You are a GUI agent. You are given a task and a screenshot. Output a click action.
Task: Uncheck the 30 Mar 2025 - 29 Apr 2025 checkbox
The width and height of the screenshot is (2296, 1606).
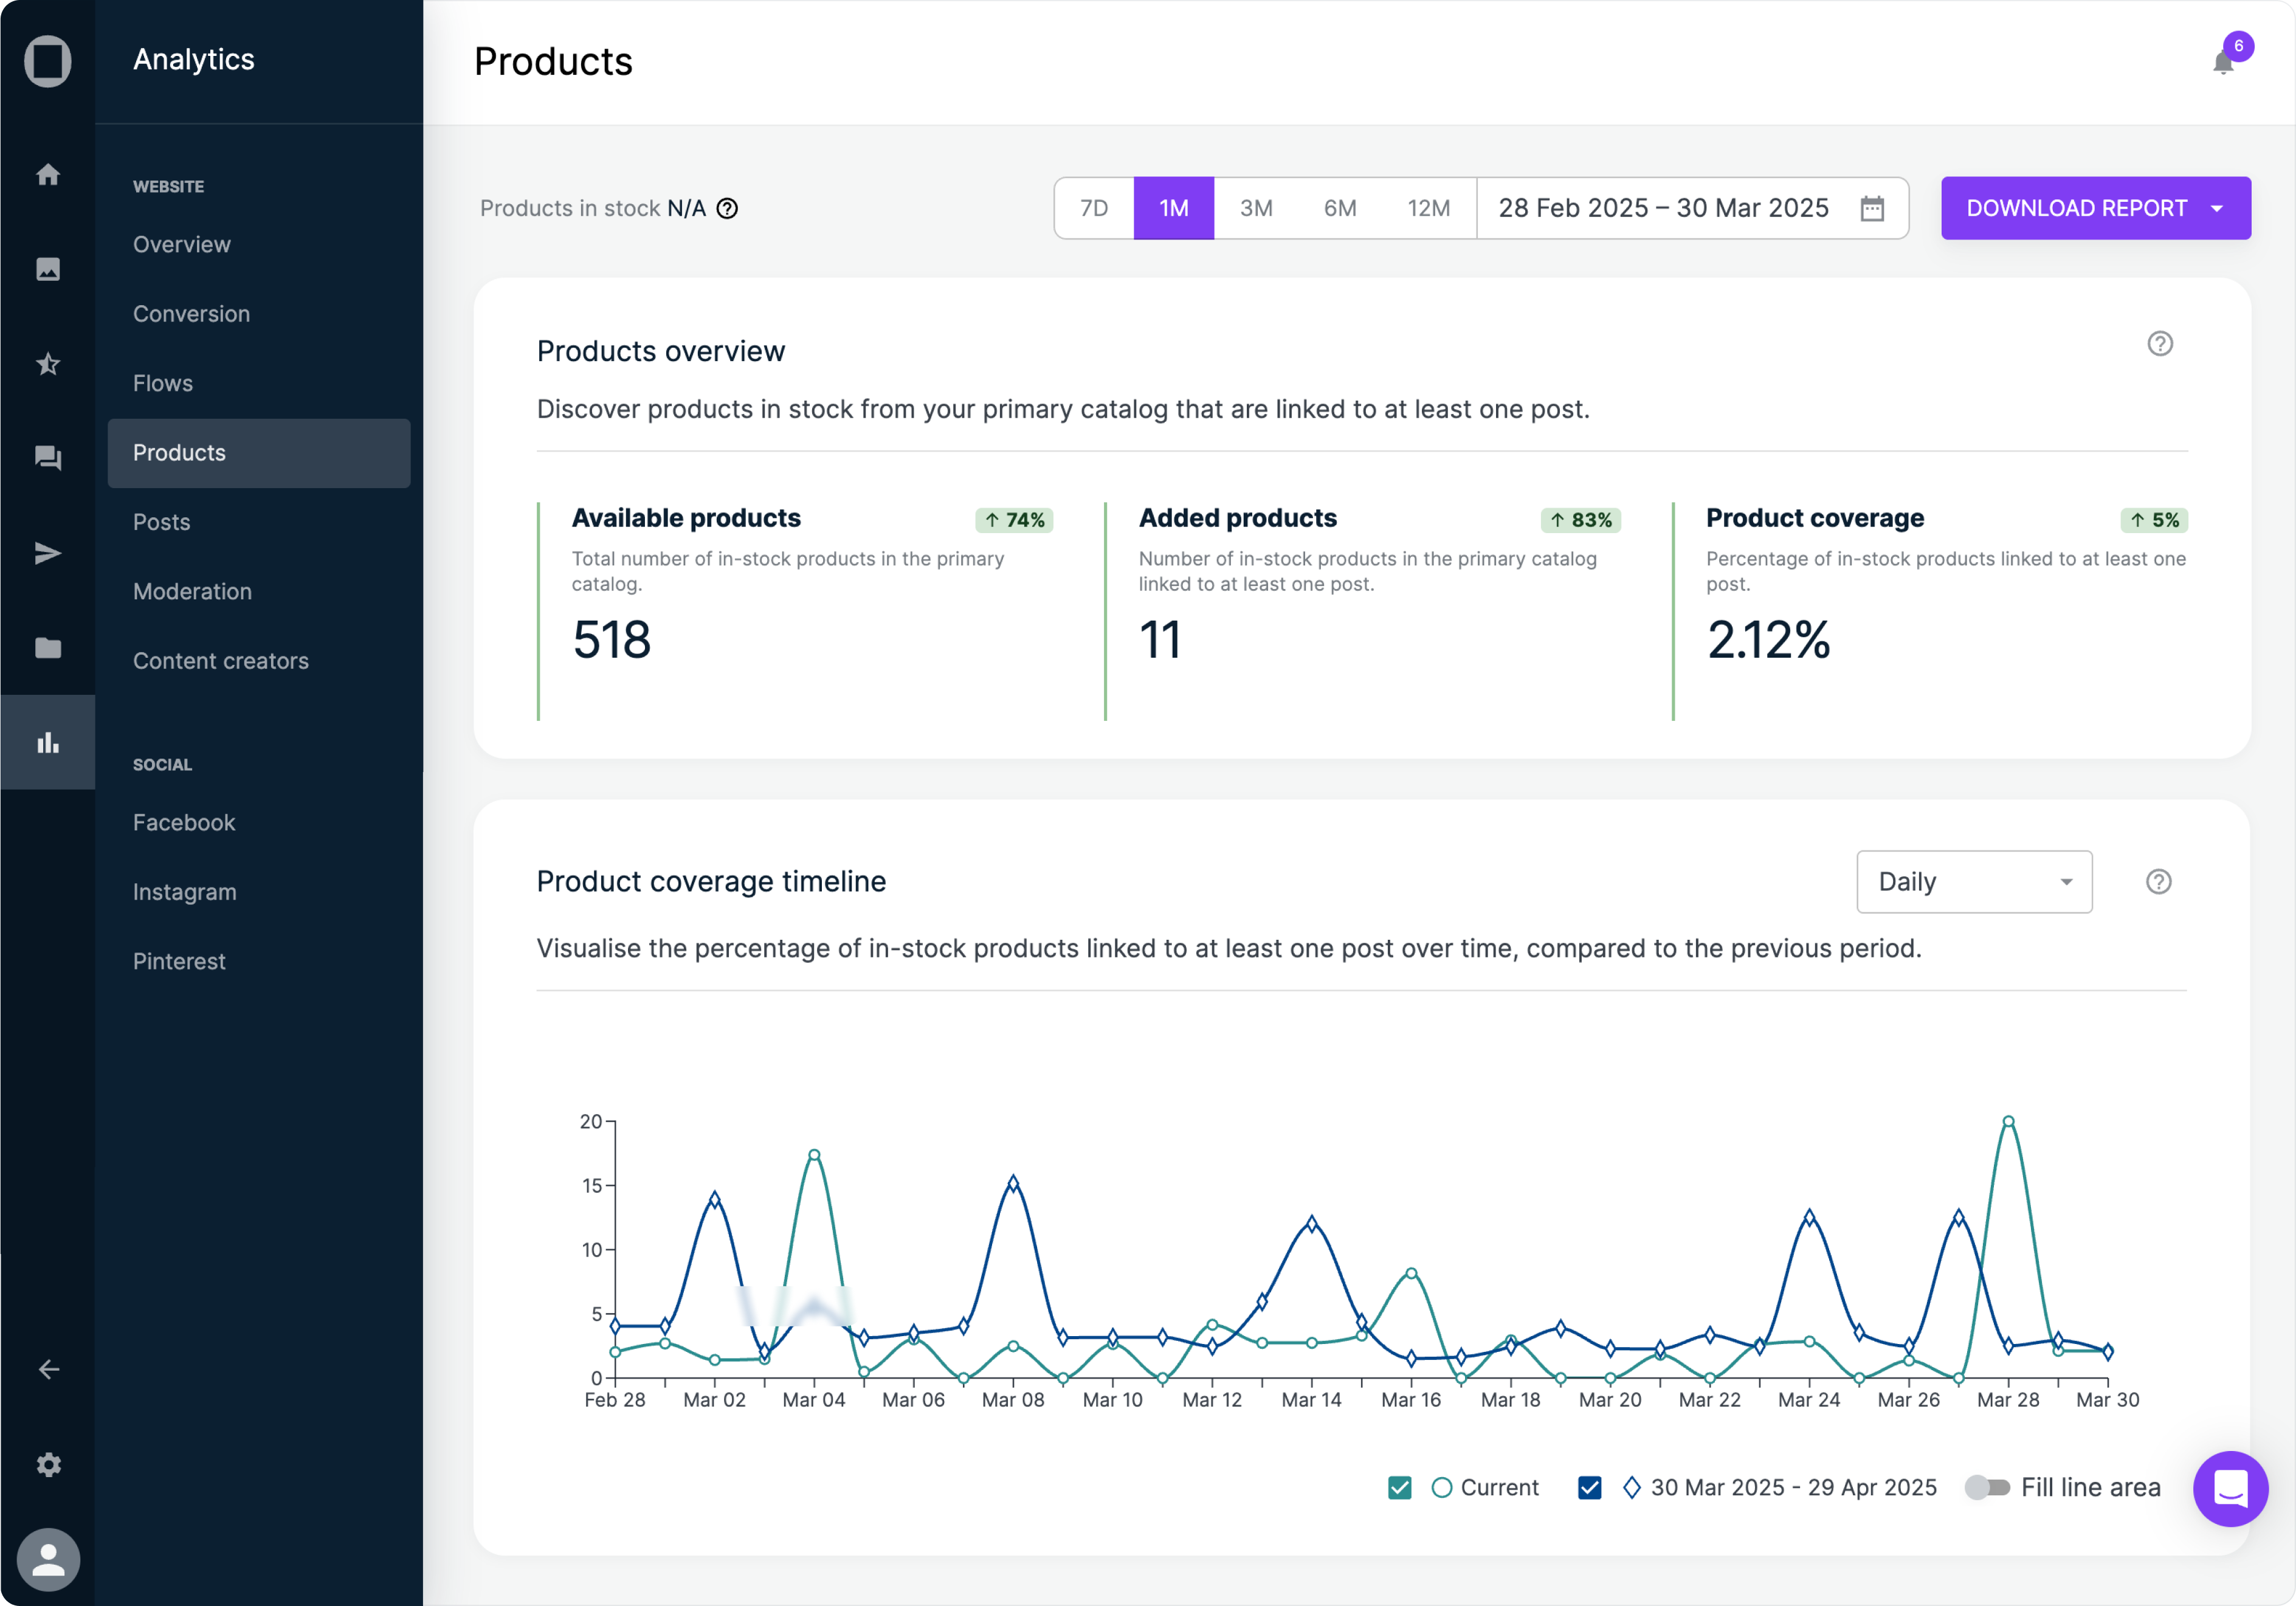pyautogui.click(x=1589, y=1487)
